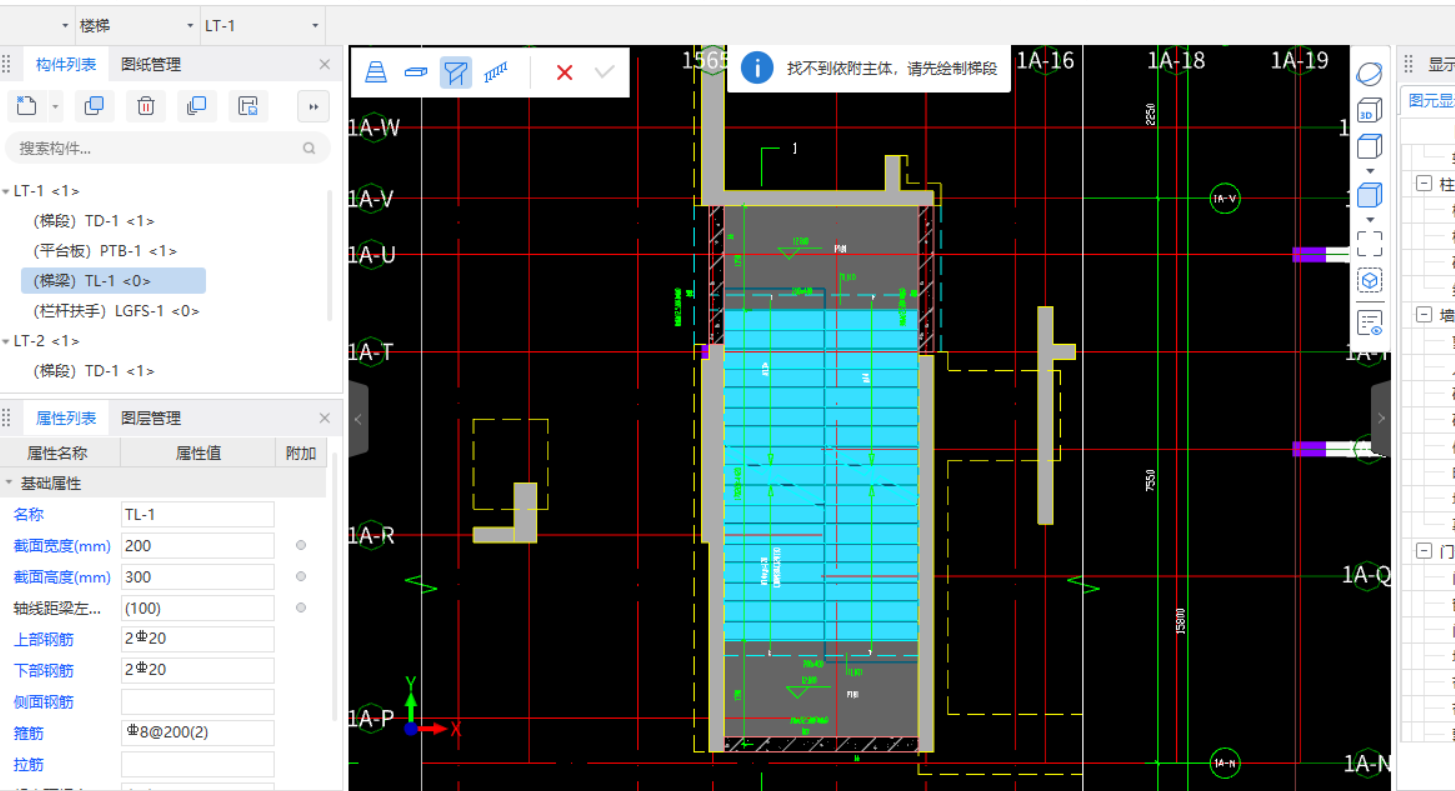The height and width of the screenshot is (791, 1455).
Task: Edit the 截面宽度 value 200
Action: (x=198, y=546)
